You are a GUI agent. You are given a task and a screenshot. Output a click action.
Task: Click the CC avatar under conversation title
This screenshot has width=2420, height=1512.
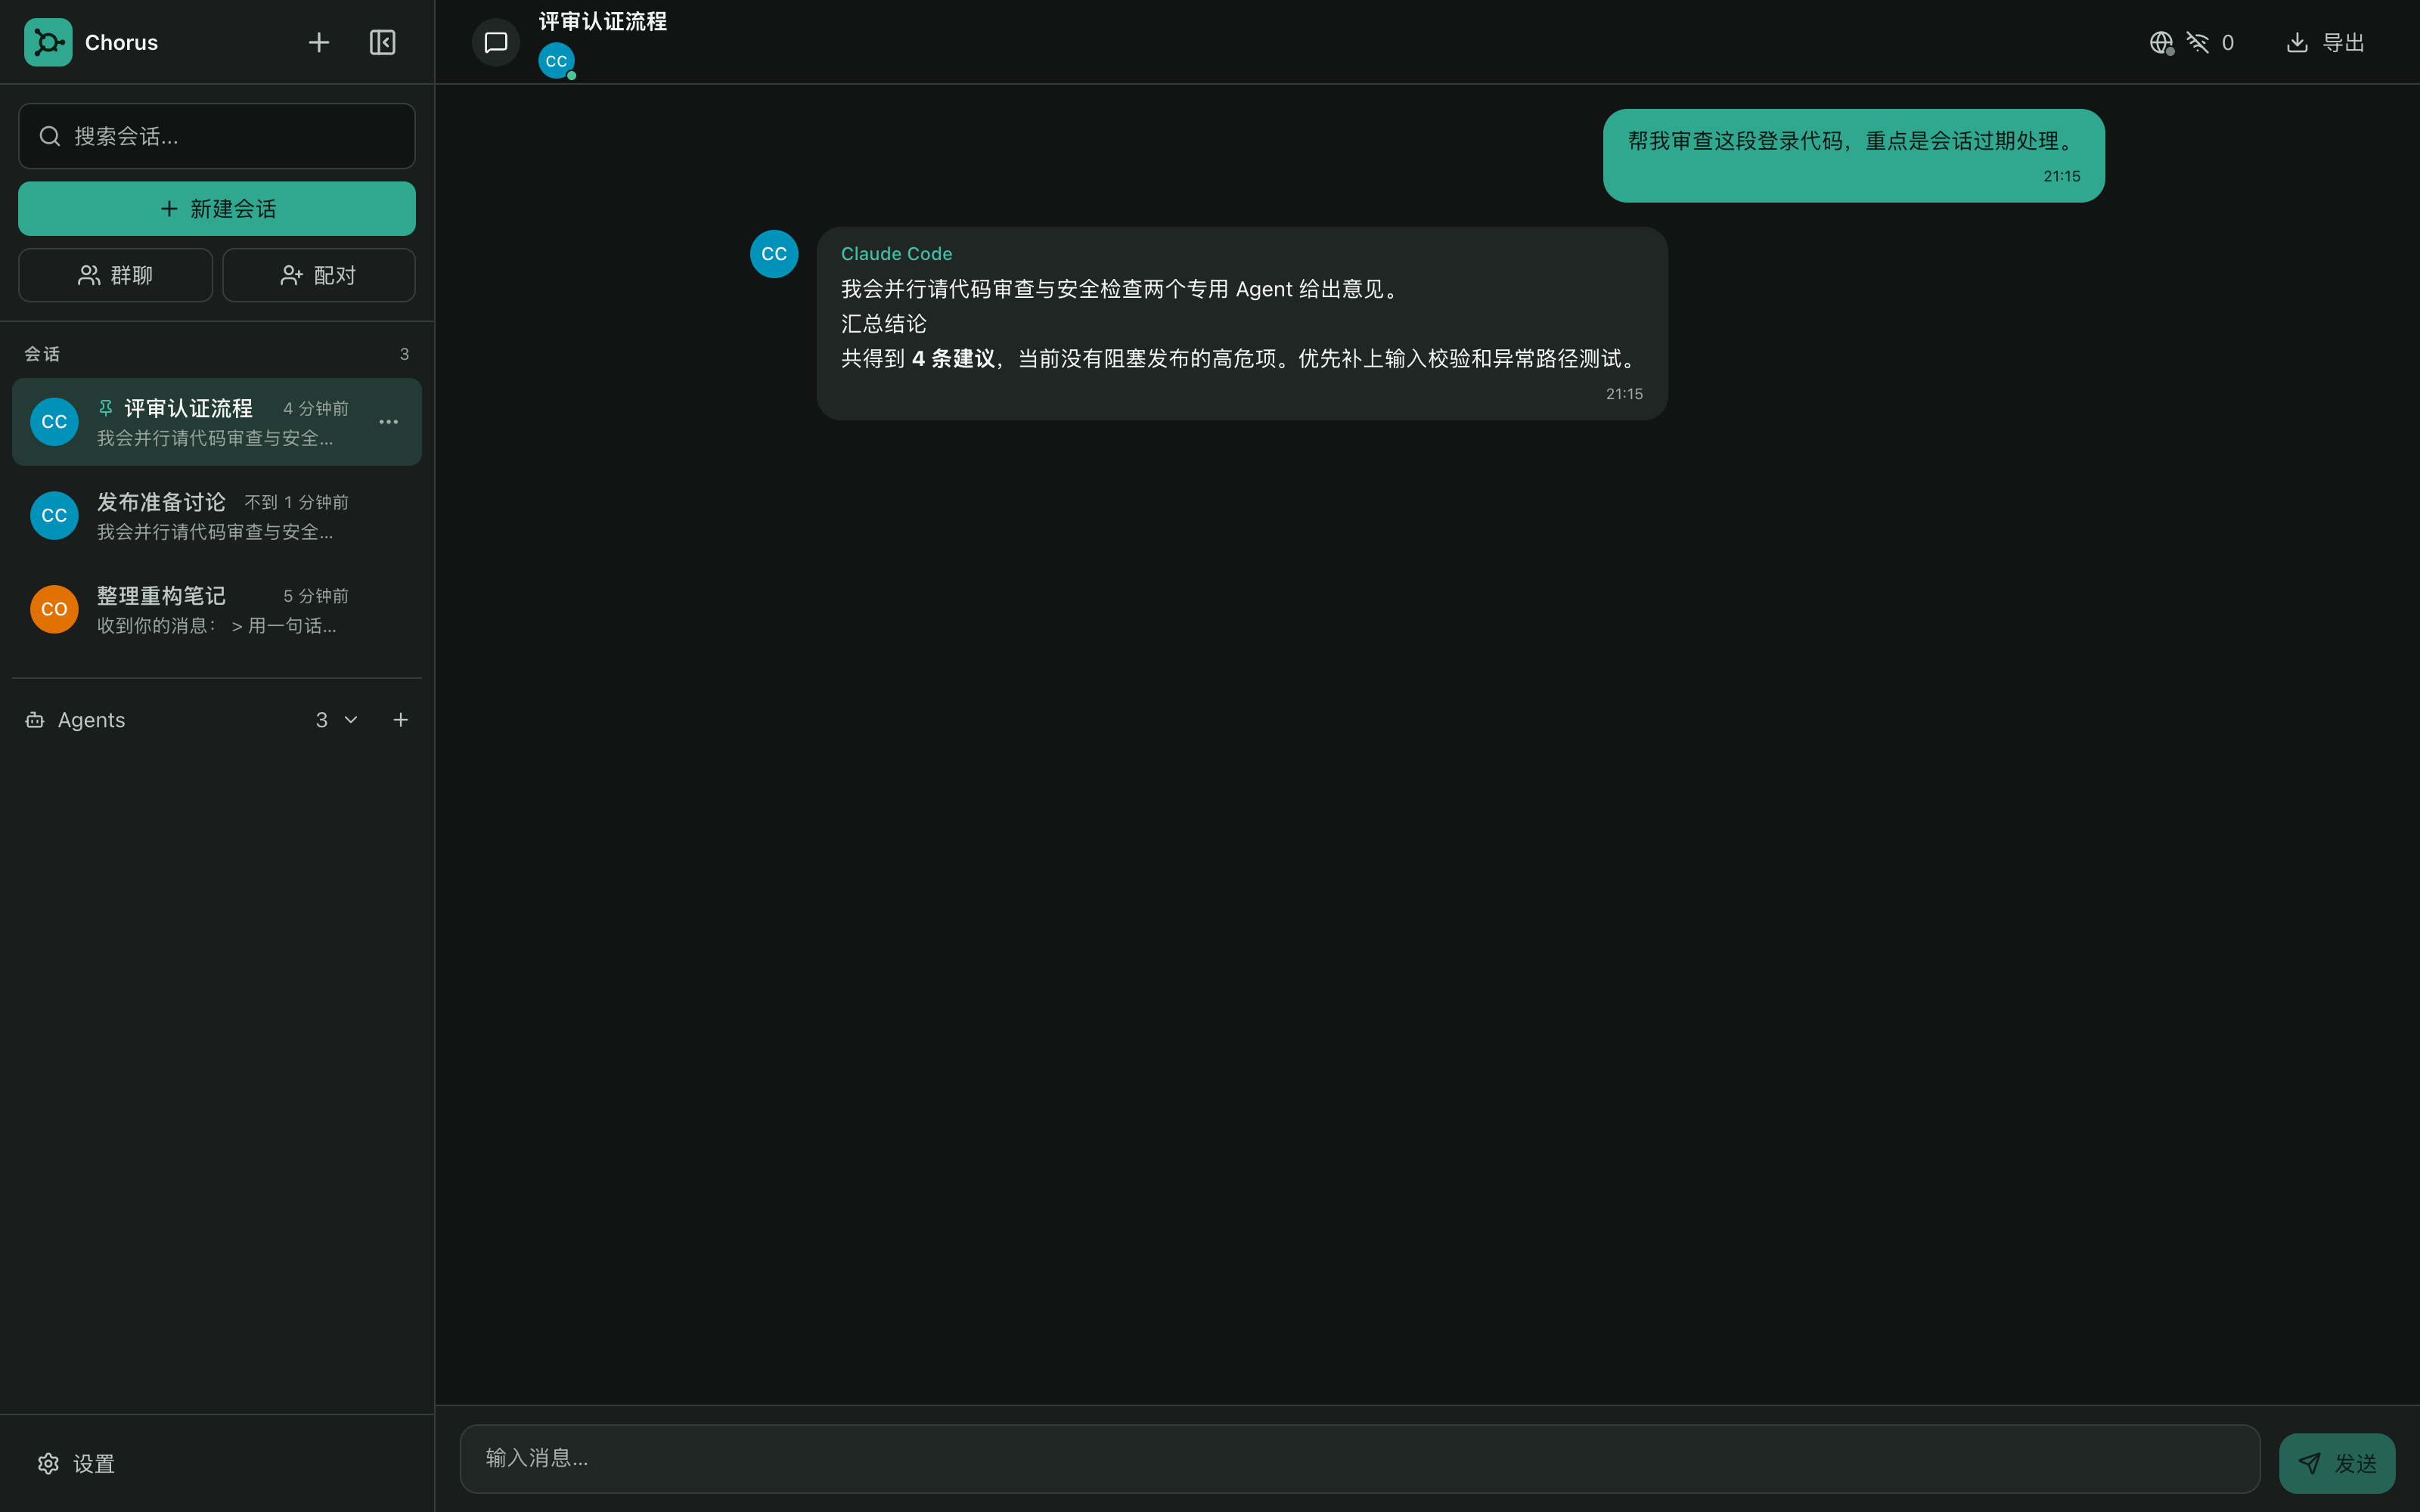pos(557,61)
